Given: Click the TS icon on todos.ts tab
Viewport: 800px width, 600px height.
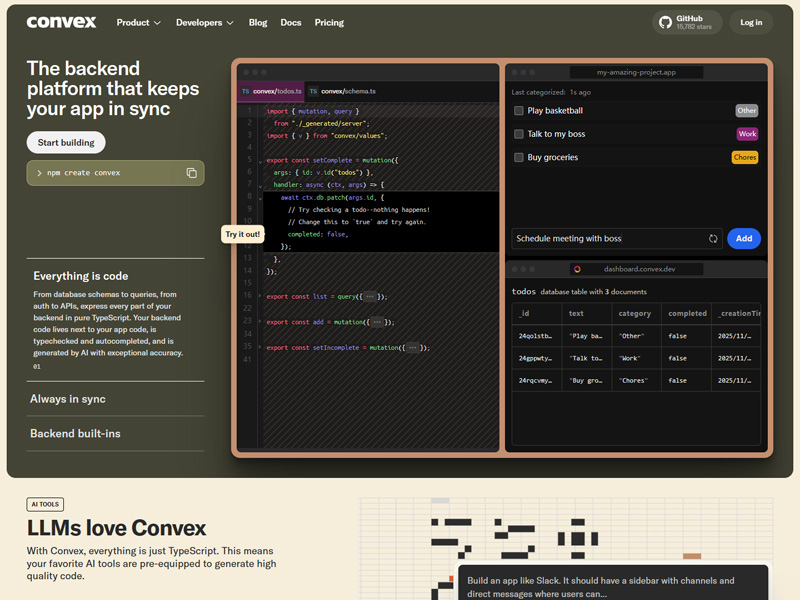Looking at the screenshot, I should click(246, 91).
